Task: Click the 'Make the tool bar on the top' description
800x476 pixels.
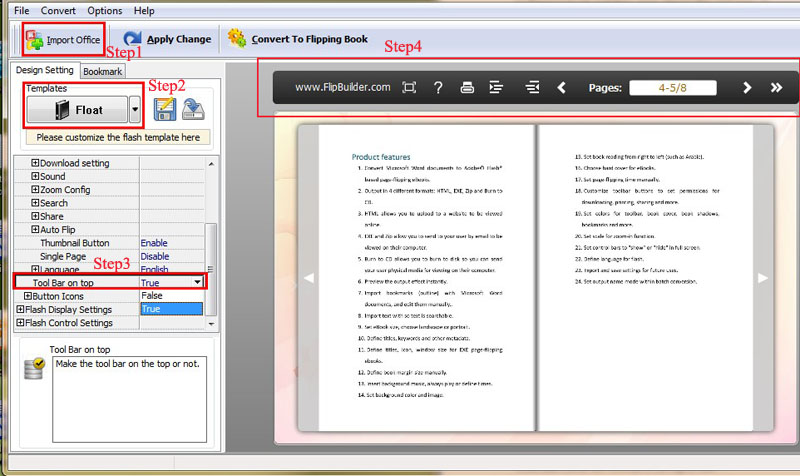Action: click(x=128, y=364)
